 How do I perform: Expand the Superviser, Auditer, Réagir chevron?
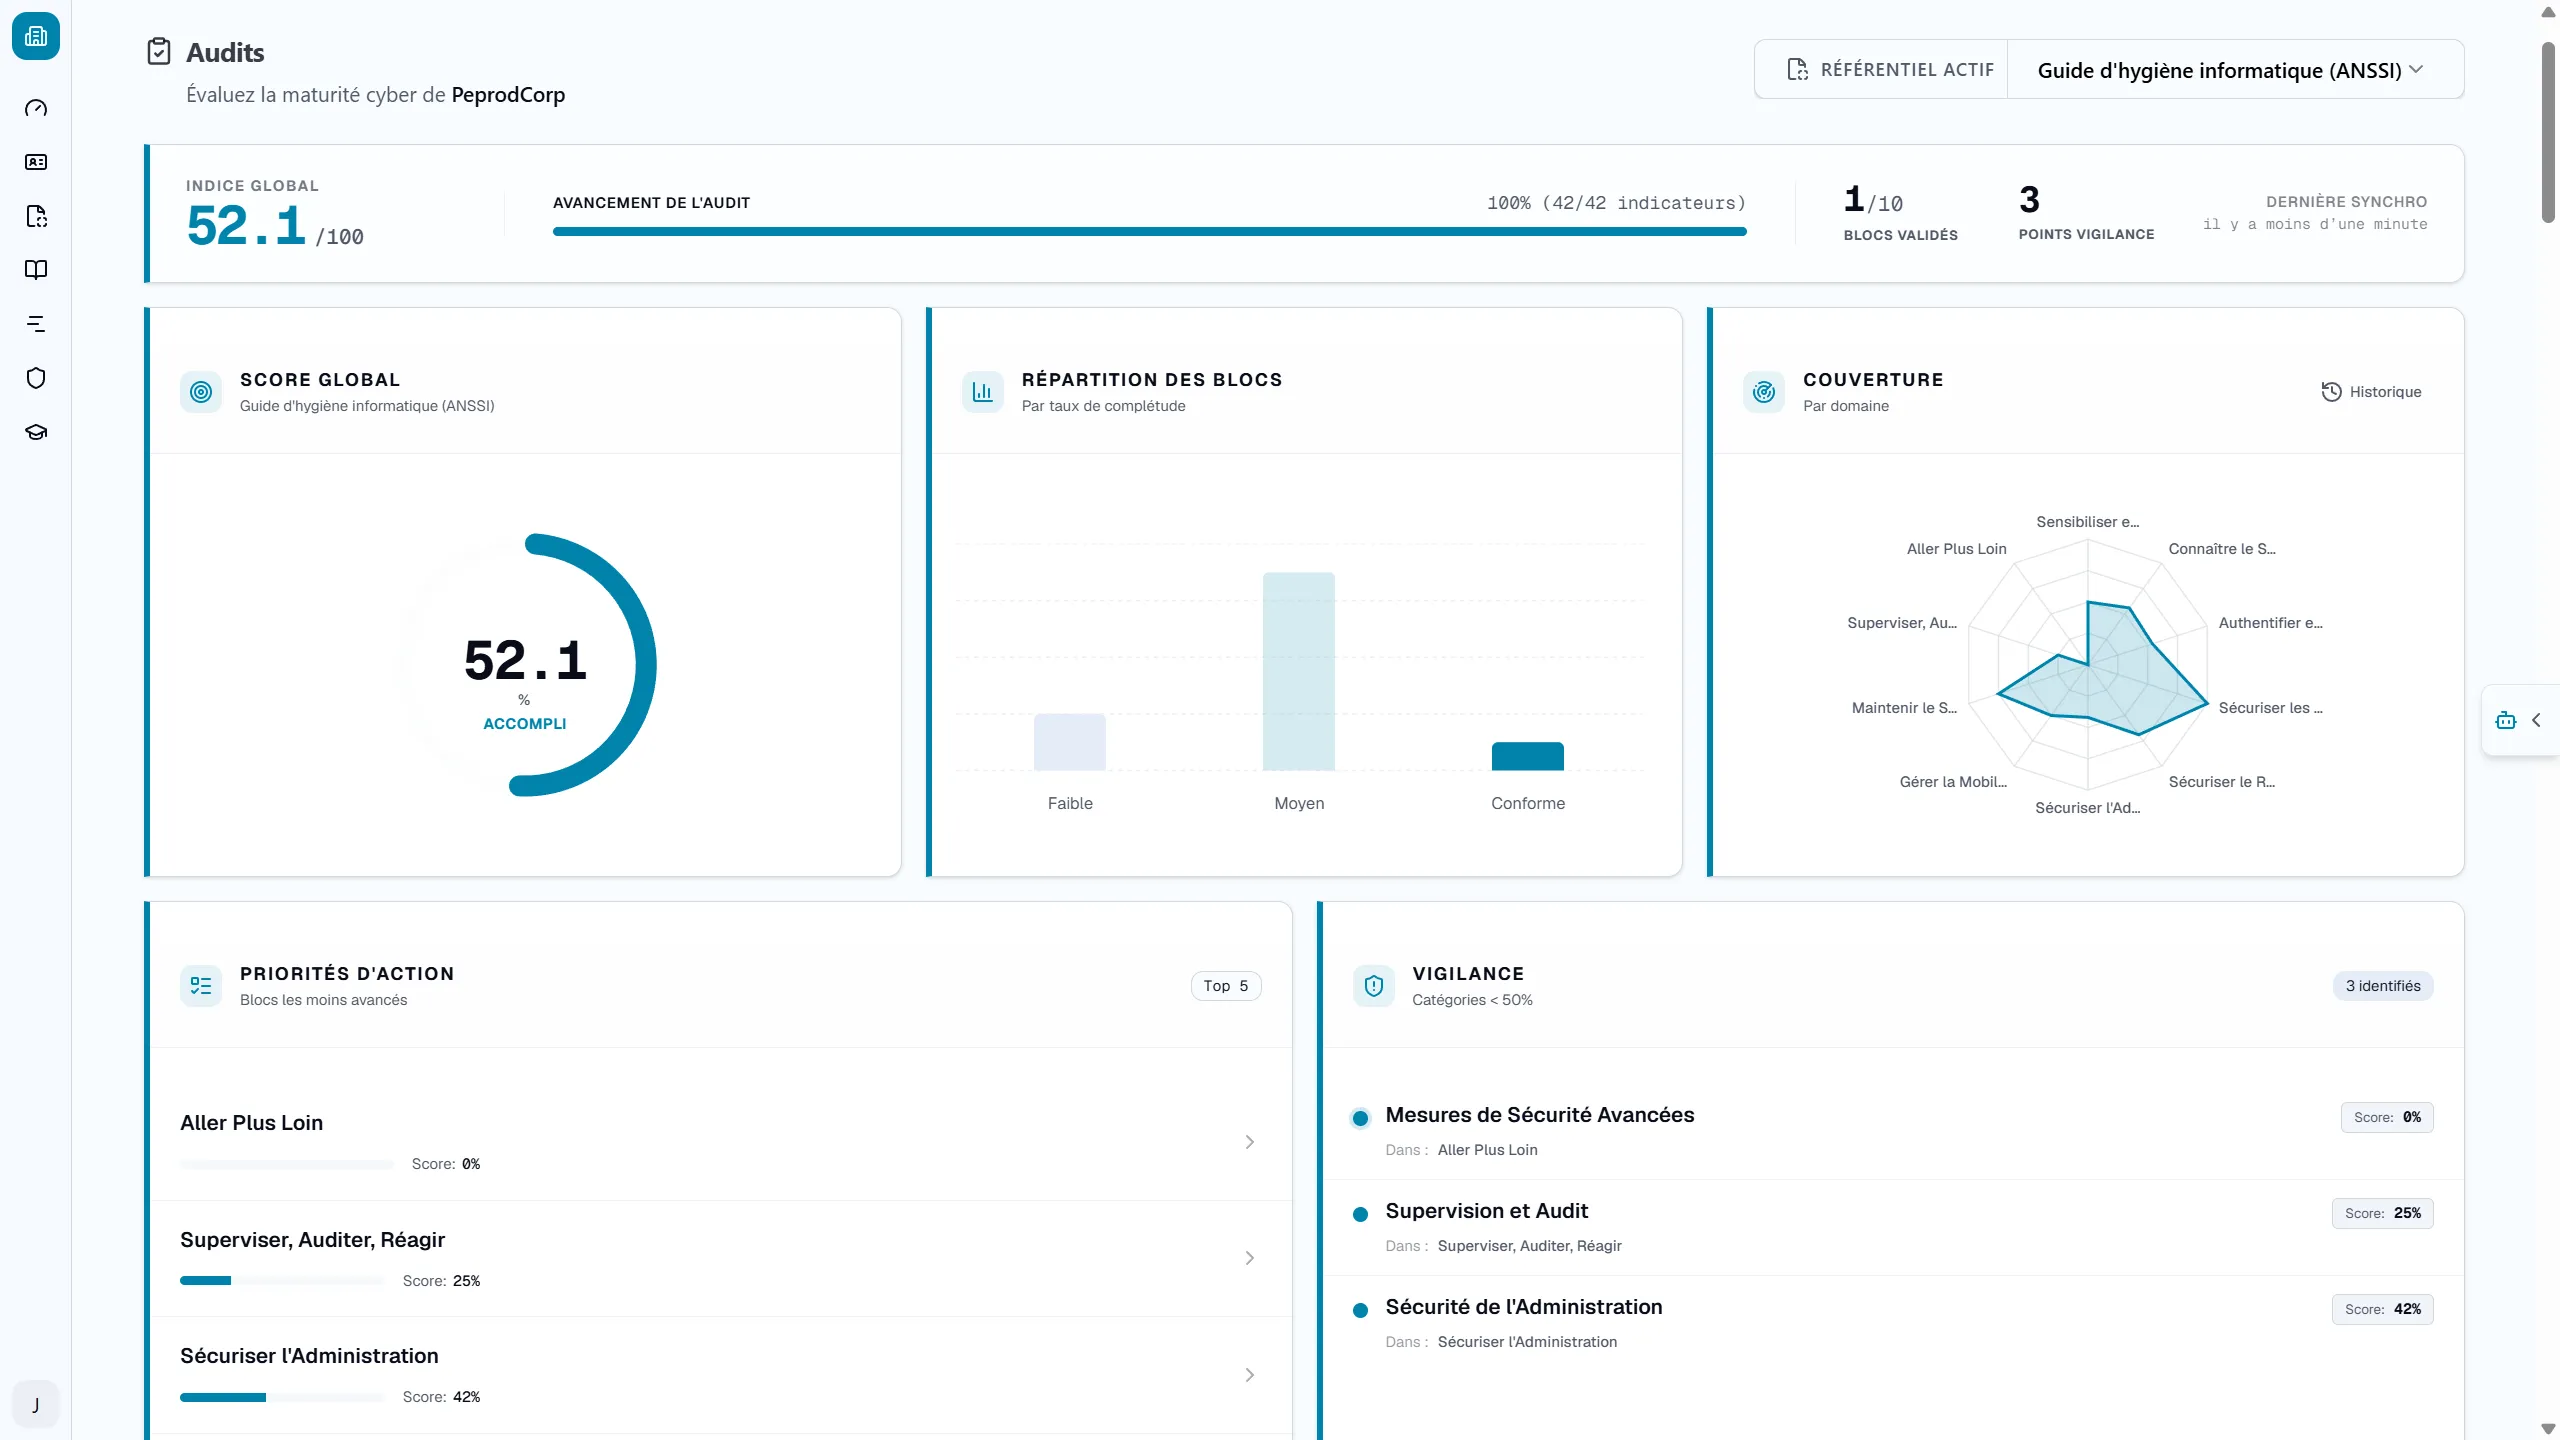coord(1249,1258)
